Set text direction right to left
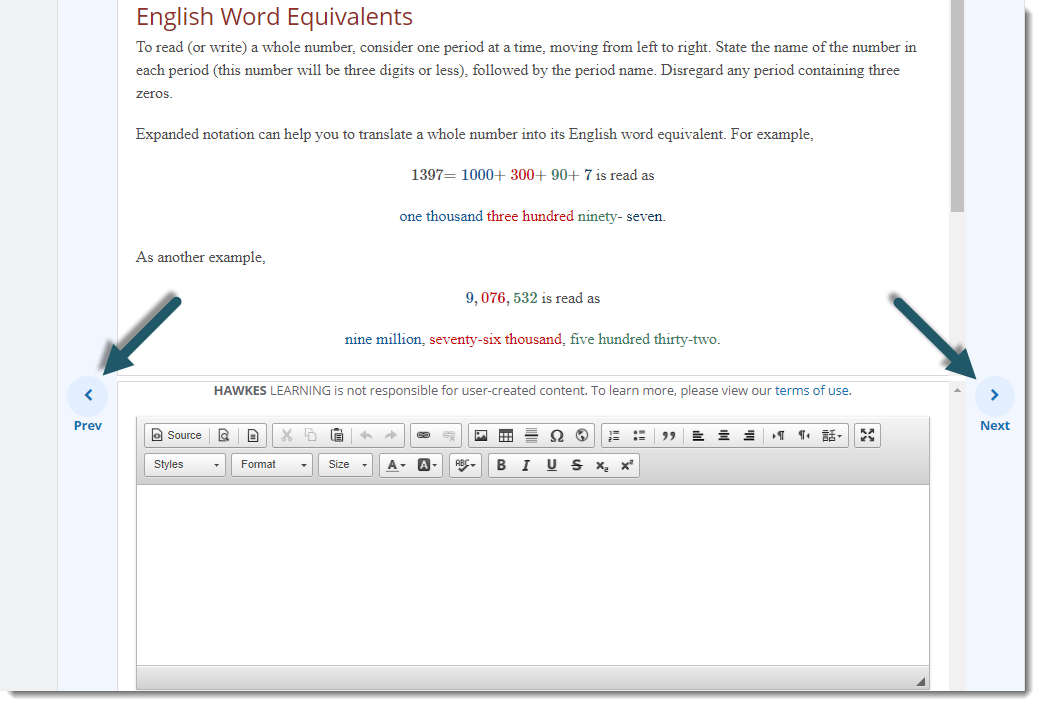Image resolution: width=1040 pixels, height=706 pixels. 804,436
